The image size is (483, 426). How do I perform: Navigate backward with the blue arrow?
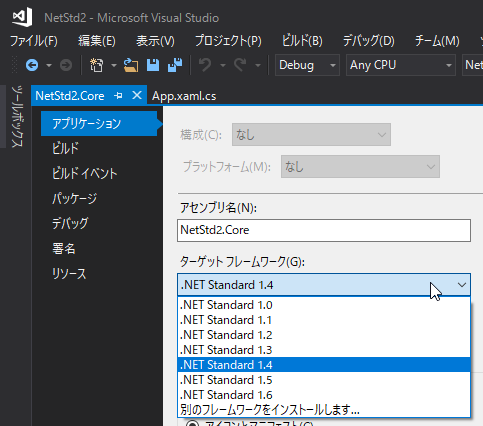[x=32, y=65]
